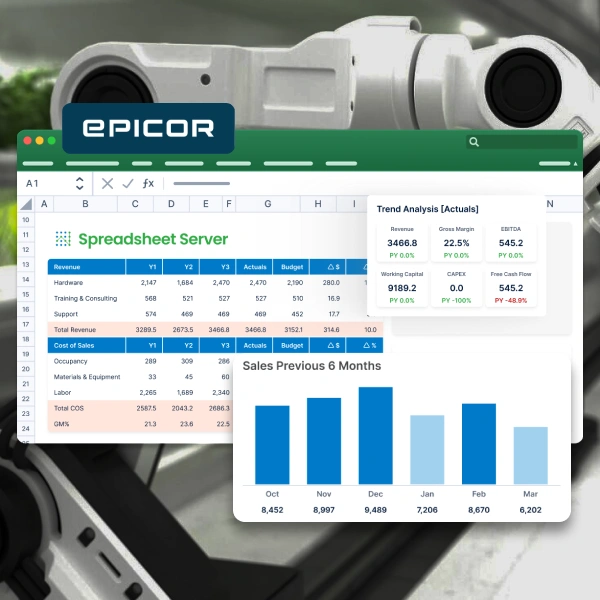600x600 pixels.
Task: Click the EBITDA 545.2 card
Action: coord(511,243)
